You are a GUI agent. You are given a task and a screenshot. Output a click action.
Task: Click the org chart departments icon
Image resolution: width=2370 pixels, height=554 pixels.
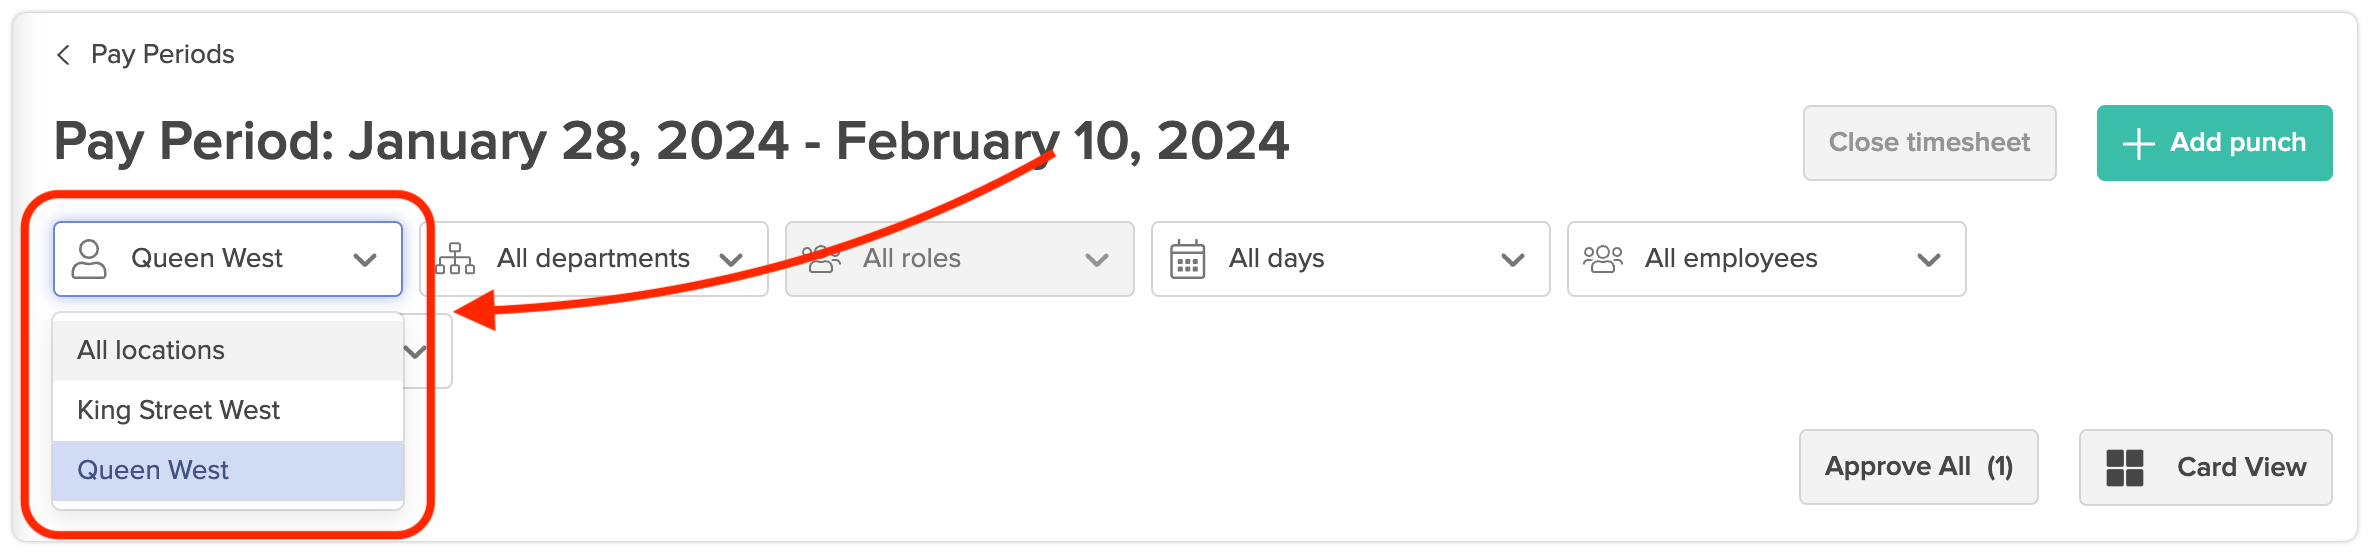click(456, 259)
